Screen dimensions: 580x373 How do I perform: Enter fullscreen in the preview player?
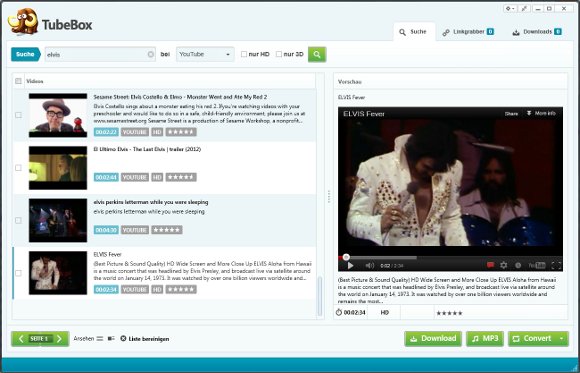(556, 265)
